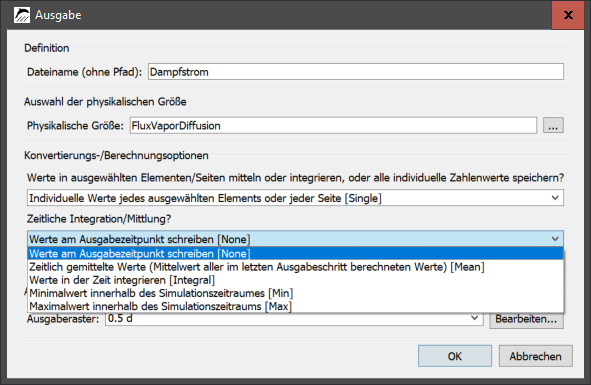This screenshot has height=385, width=591.
Task: Click the Physikalische Größe field with FluxVaporDiffusion
Action: pyautogui.click(x=333, y=125)
